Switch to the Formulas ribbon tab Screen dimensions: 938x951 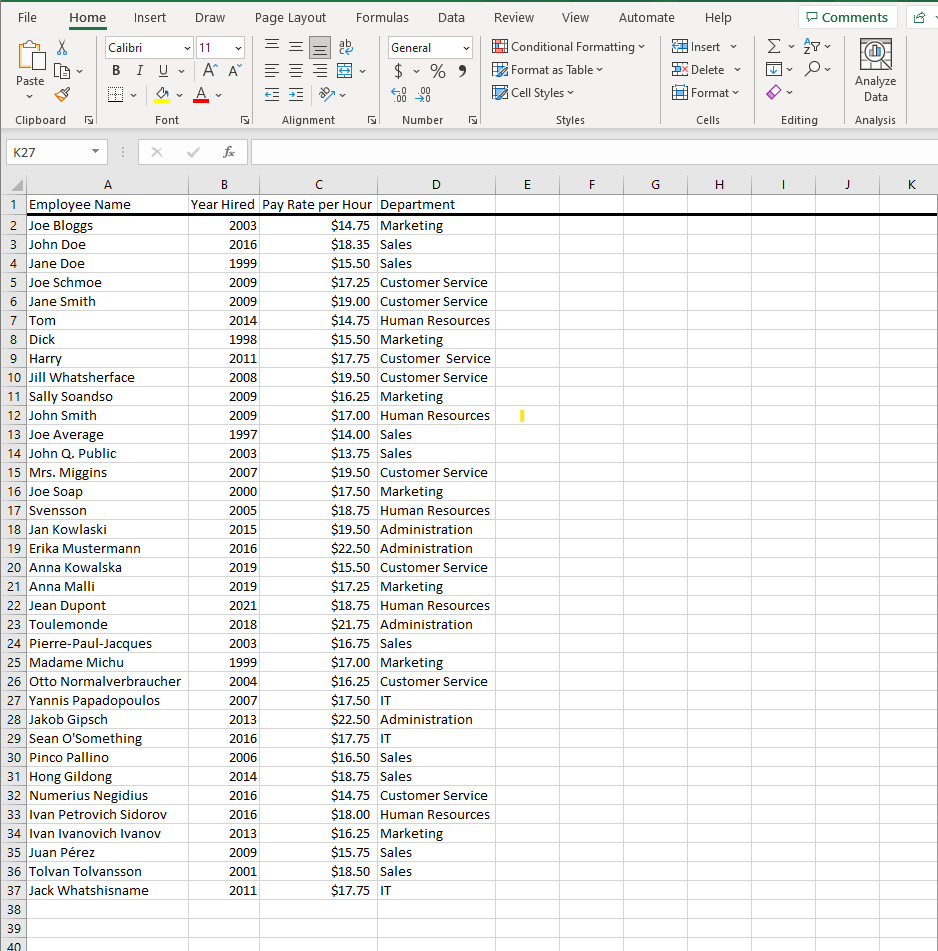point(382,18)
